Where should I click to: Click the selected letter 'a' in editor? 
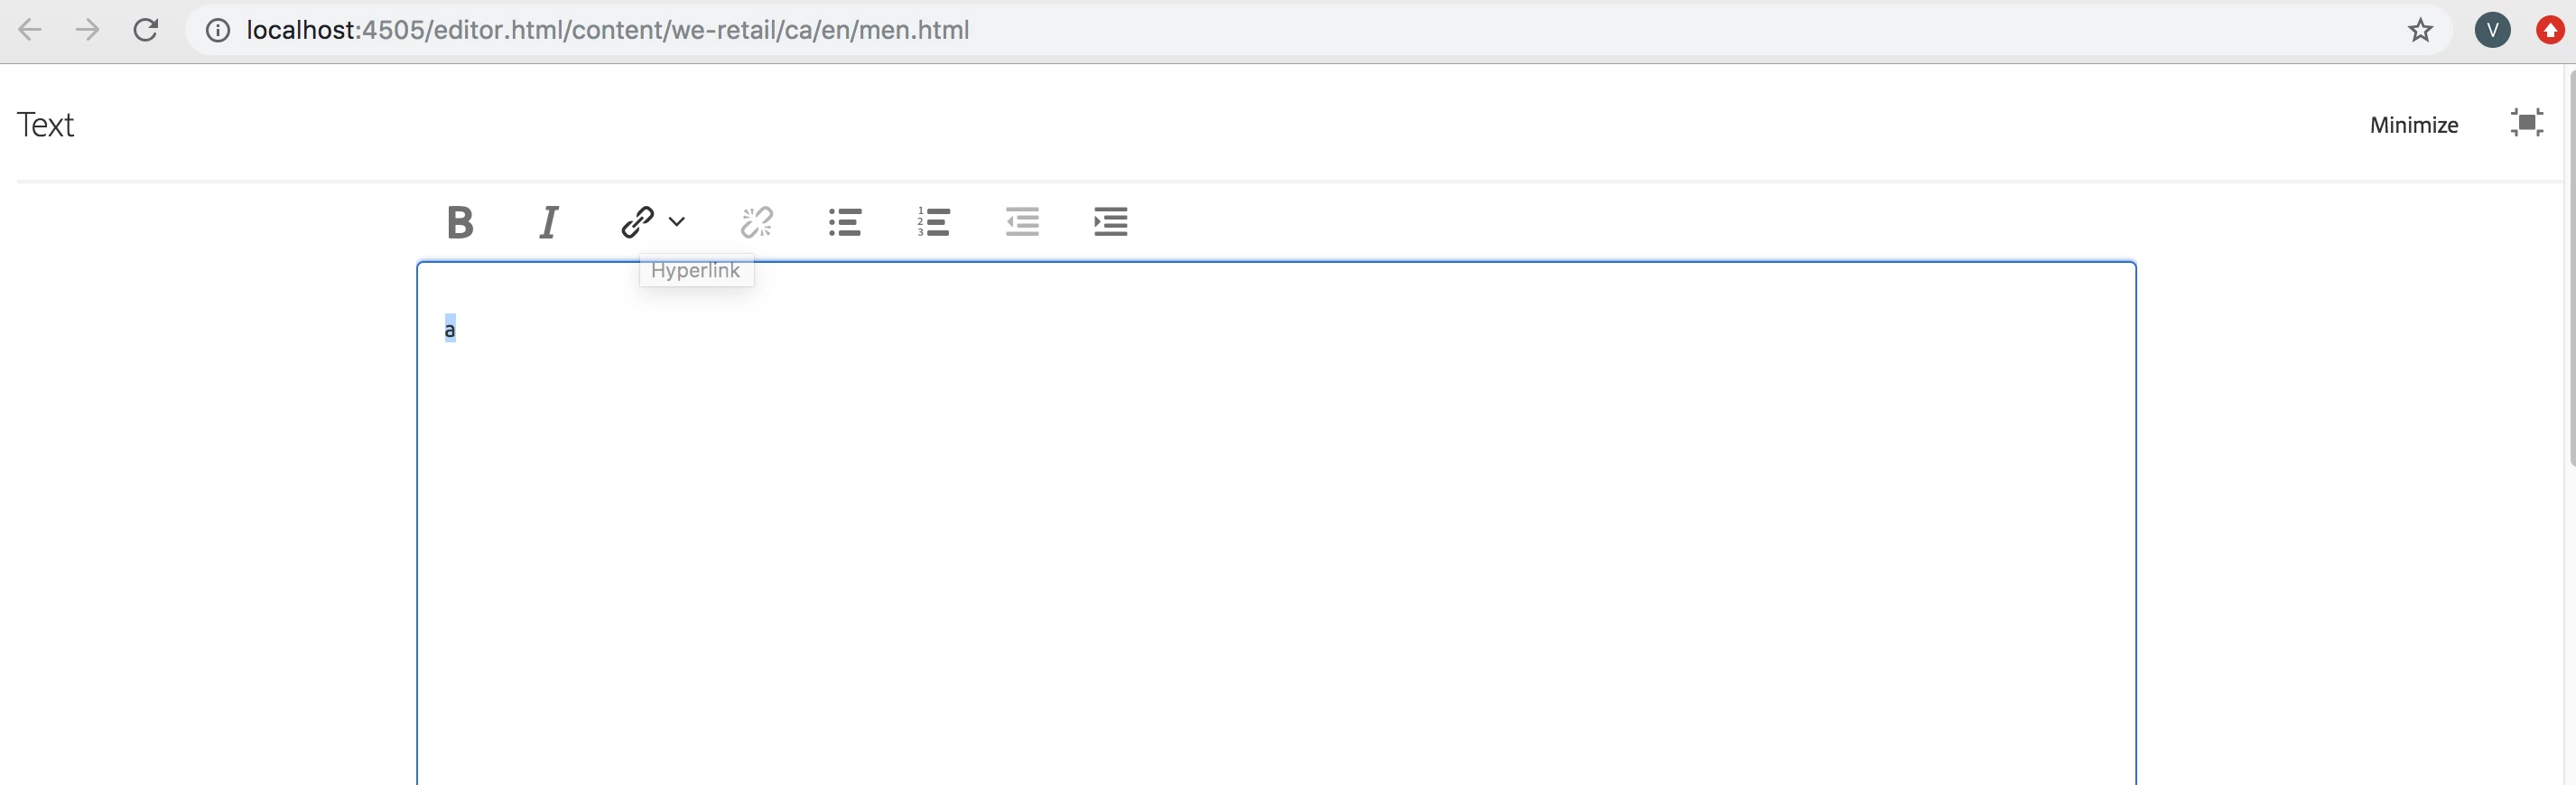click(450, 329)
